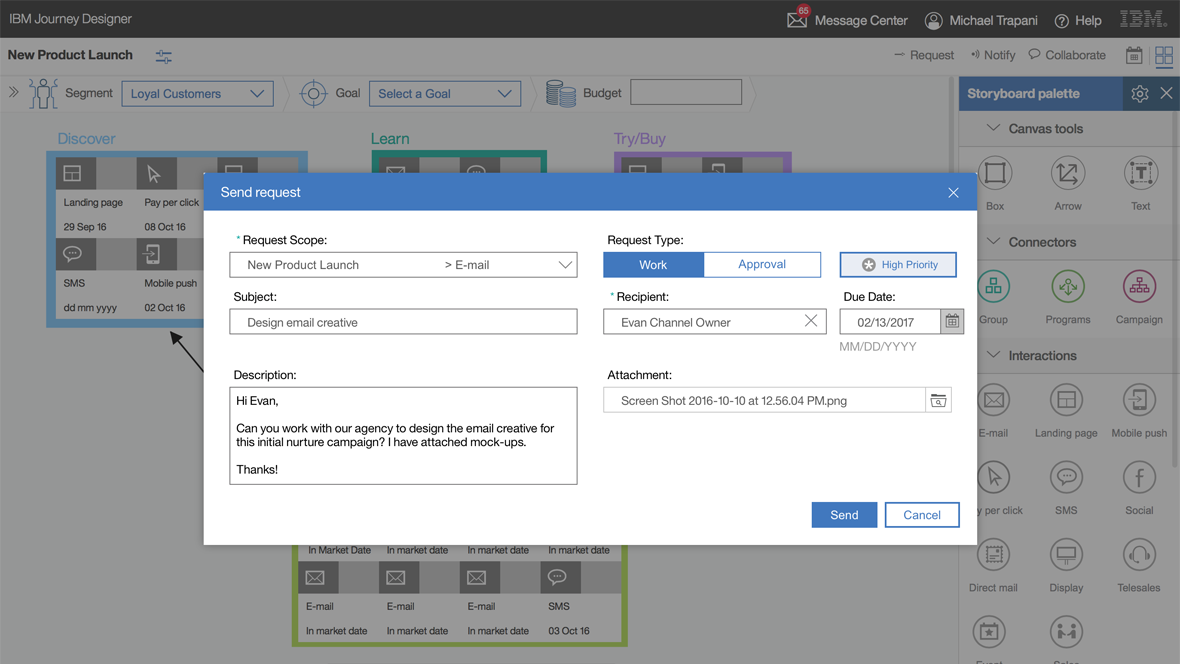Click the Due Date text field
This screenshot has height=664, width=1180.
[x=890, y=321]
